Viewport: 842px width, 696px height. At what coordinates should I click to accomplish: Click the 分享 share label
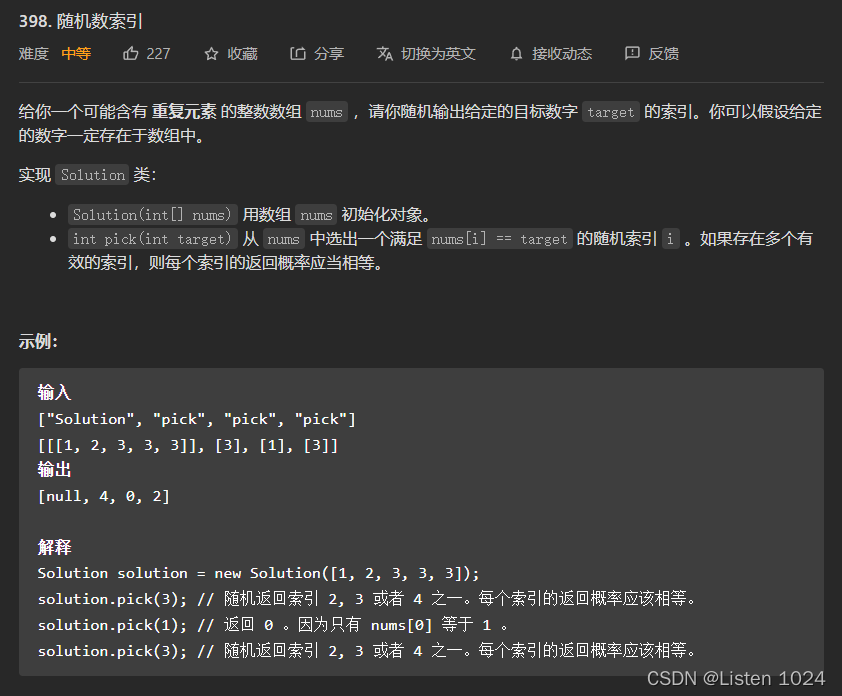click(x=329, y=54)
